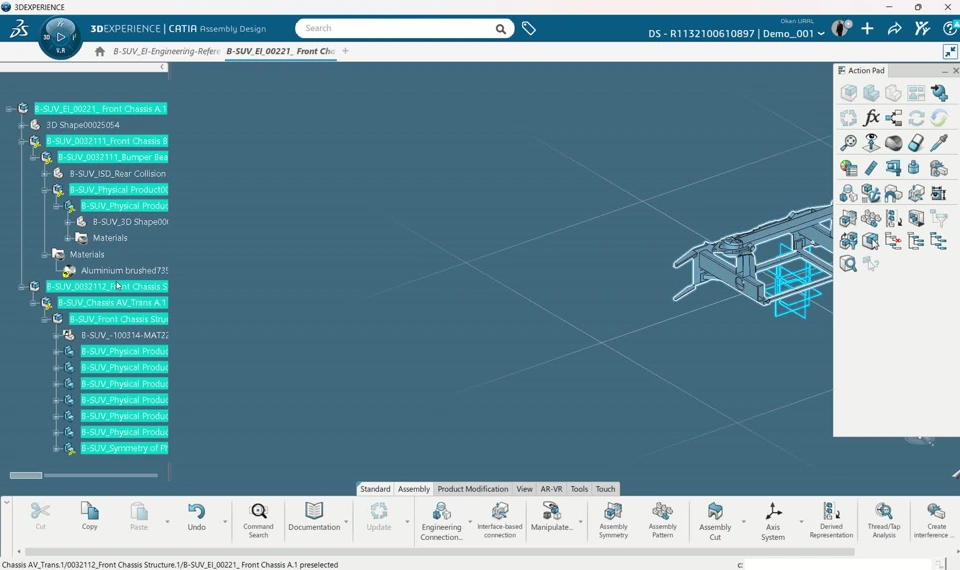Collapse root B-SUV_EI_00221 tree node

9,109
